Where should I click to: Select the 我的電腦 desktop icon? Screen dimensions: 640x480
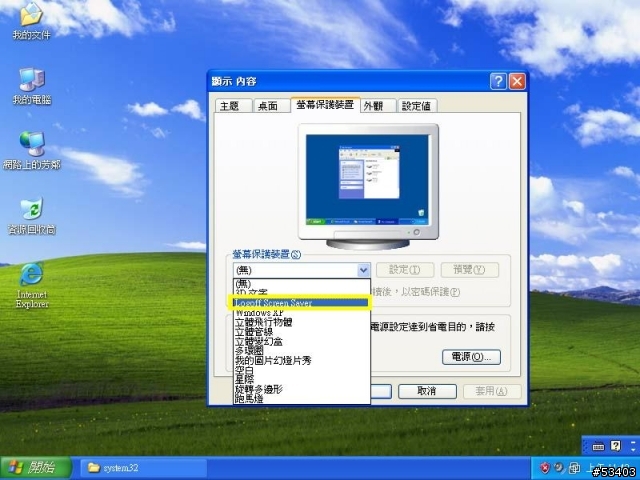tap(31, 86)
